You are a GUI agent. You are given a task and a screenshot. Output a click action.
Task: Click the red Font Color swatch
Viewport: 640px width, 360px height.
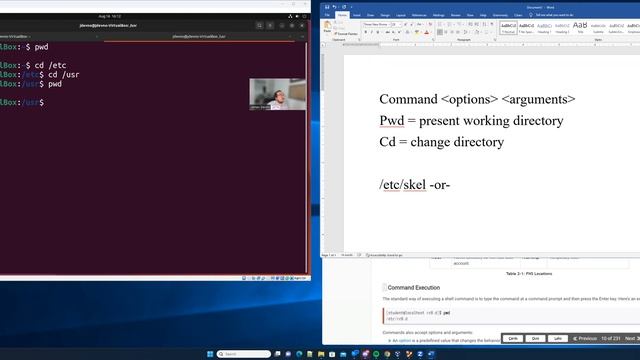pos(427,32)
